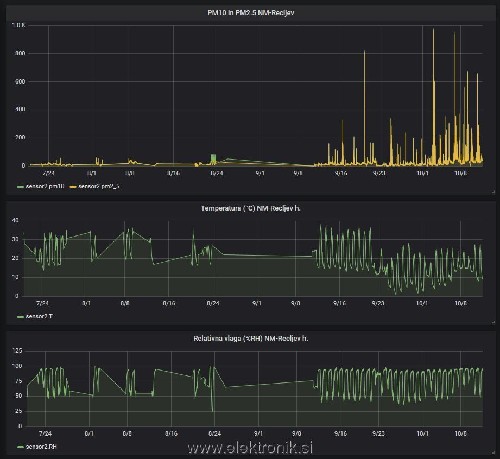Toggle the sensor2 RH legend series

click(41, 446)
